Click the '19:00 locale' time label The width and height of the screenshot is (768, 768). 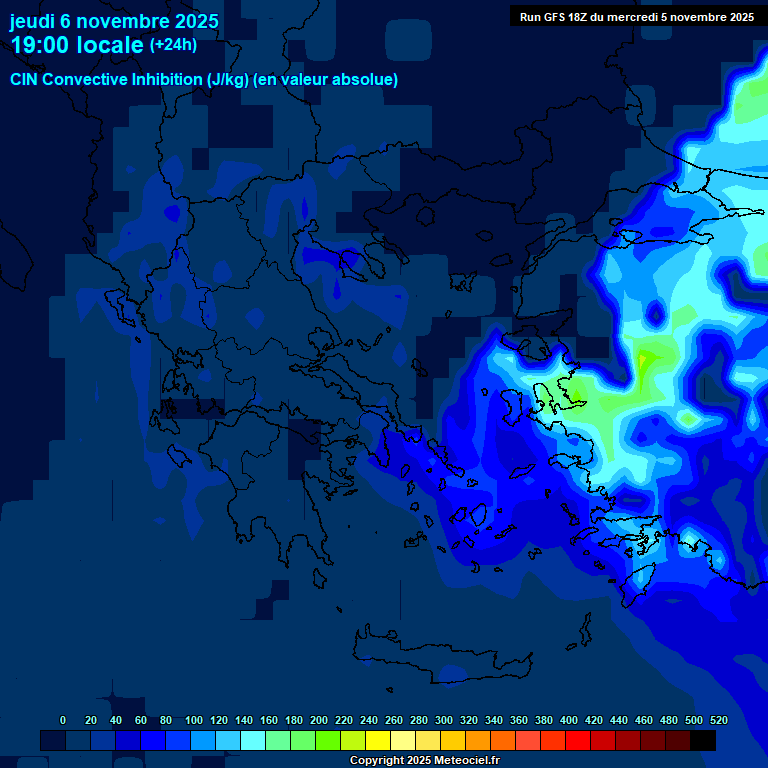coord(78,45)
